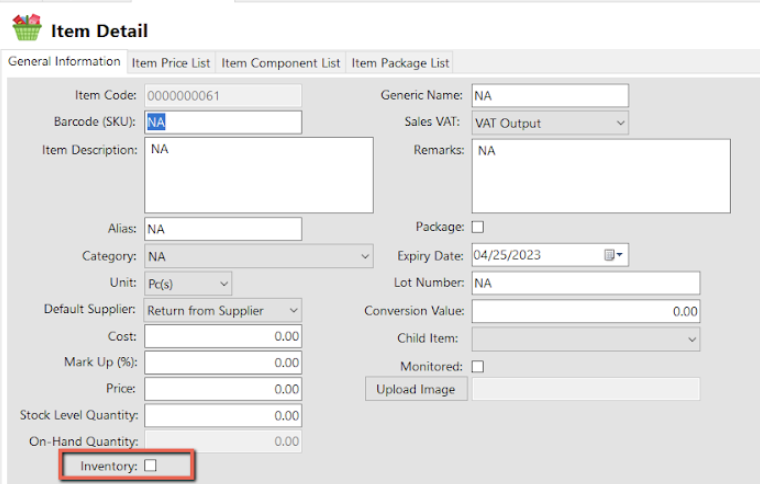Go to the Item Package List tab

click(x=400, y=63)
